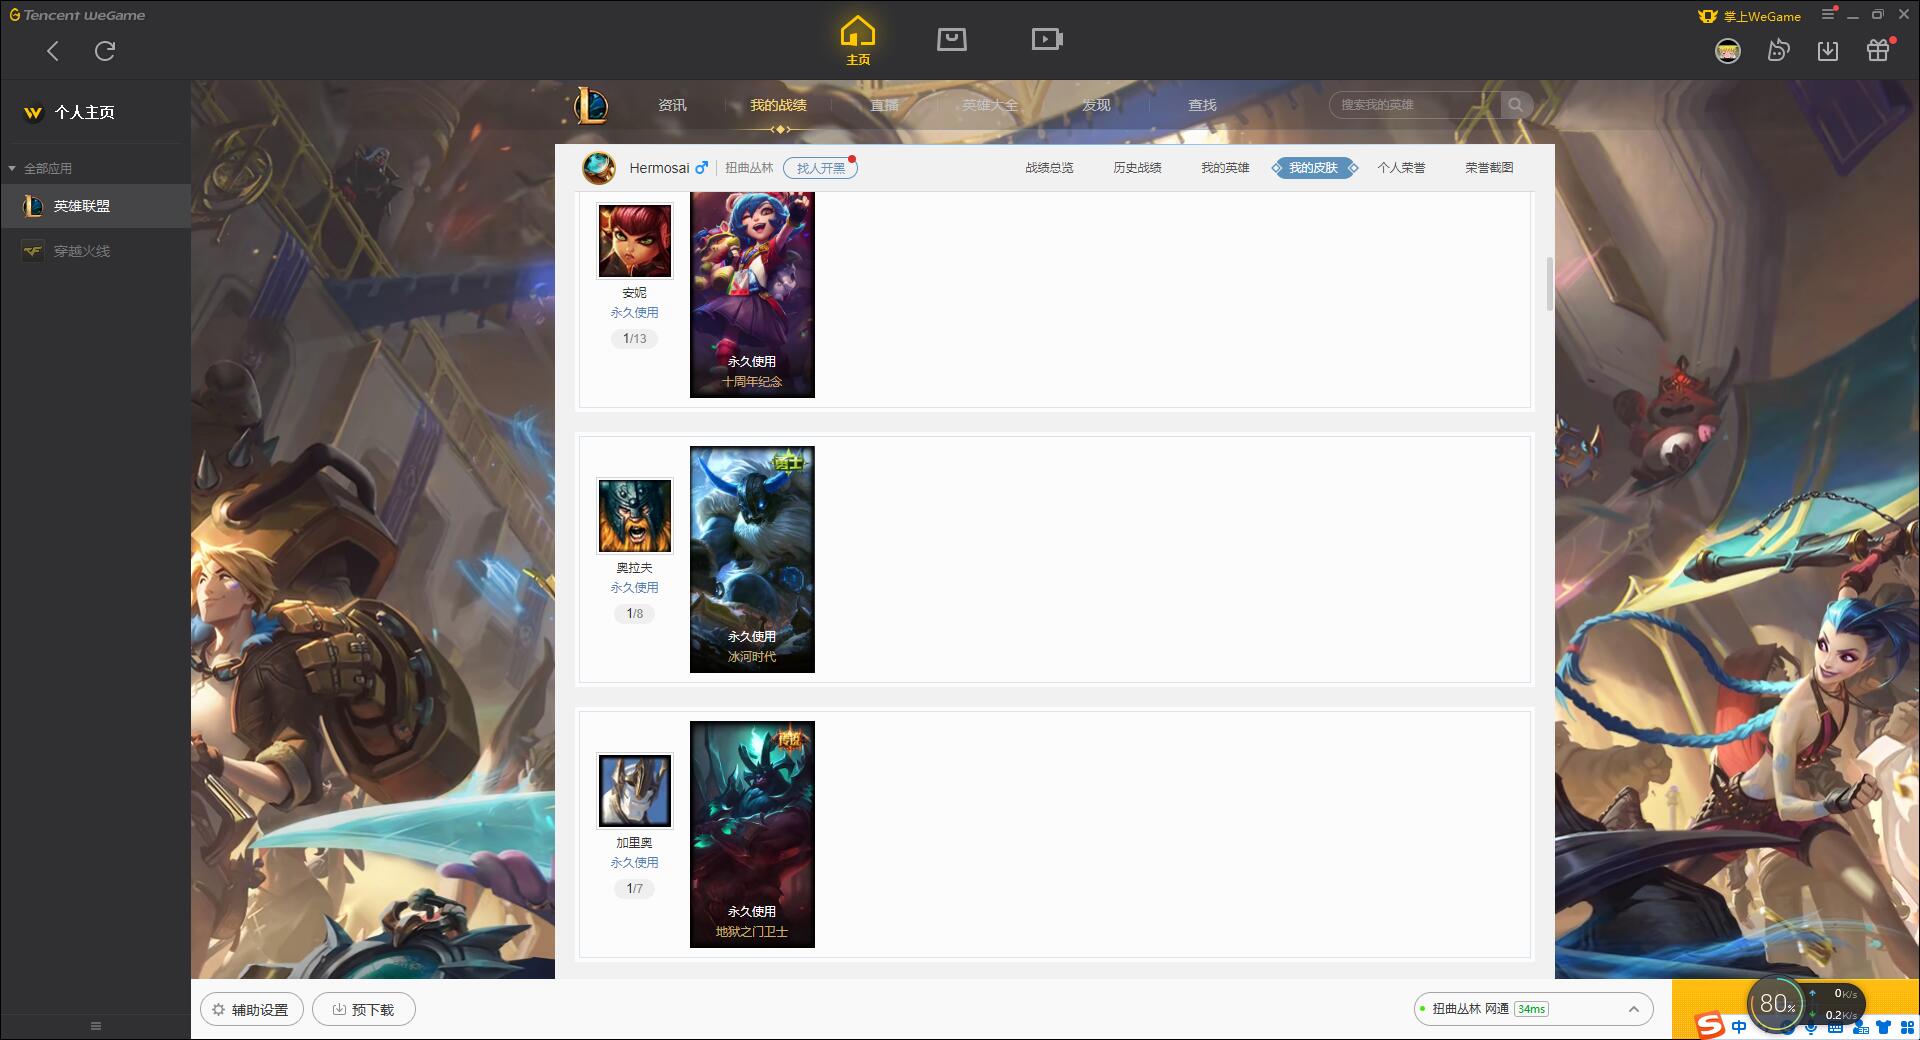Click the sidebar bottom handle icon

96,1026
